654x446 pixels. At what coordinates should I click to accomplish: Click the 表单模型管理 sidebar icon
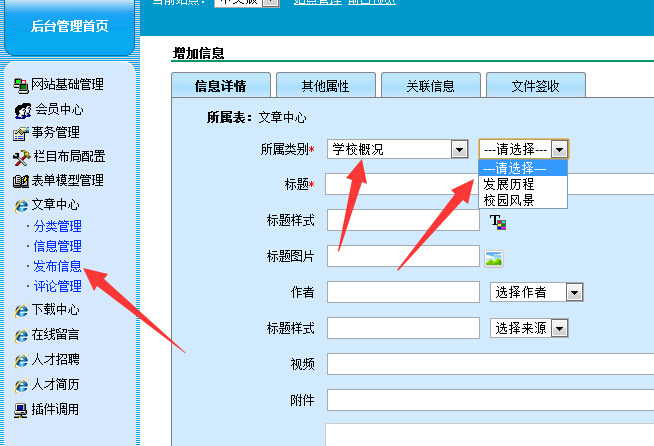pos(21,181)
